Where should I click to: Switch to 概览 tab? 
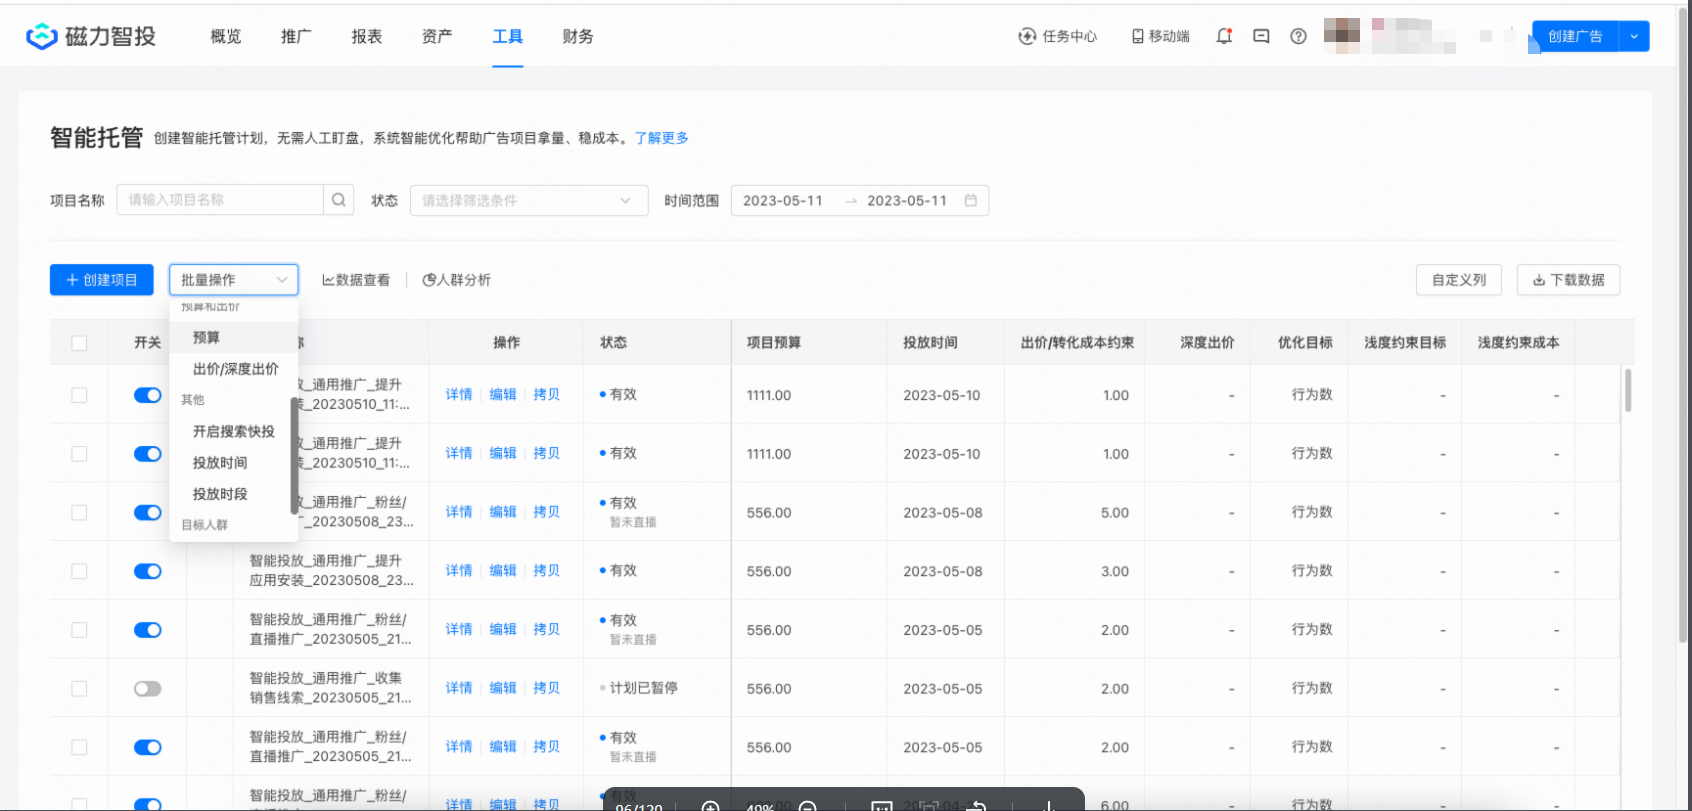pyautogui.click(x=226, y=36)
